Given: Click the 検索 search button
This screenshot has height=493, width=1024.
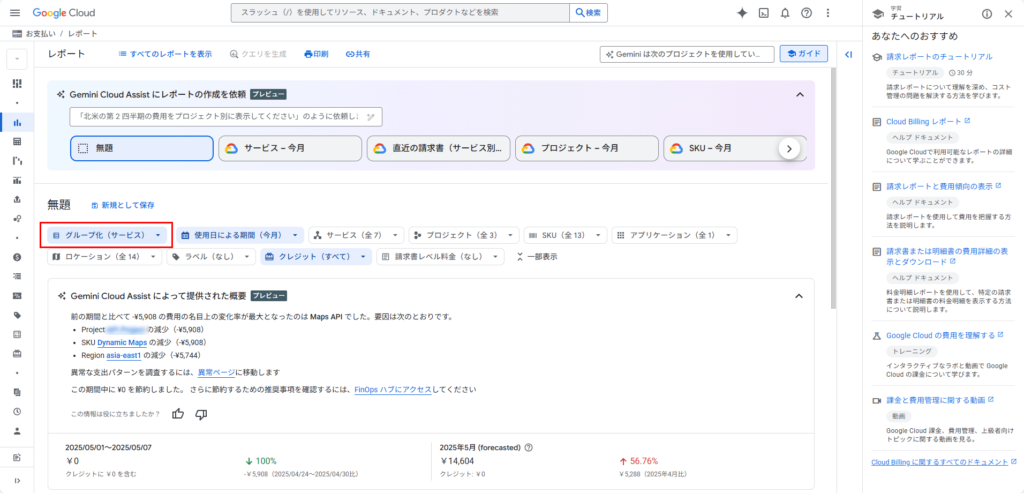Looking at the screenshot, I should coord(588,13).
